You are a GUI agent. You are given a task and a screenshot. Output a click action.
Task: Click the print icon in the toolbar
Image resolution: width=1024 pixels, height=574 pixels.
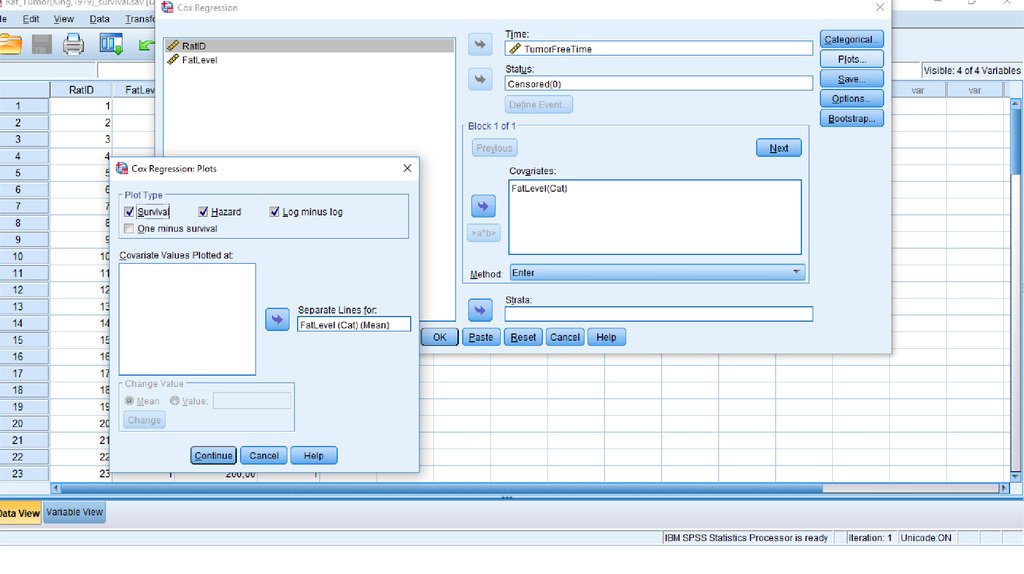coord(73,44)
